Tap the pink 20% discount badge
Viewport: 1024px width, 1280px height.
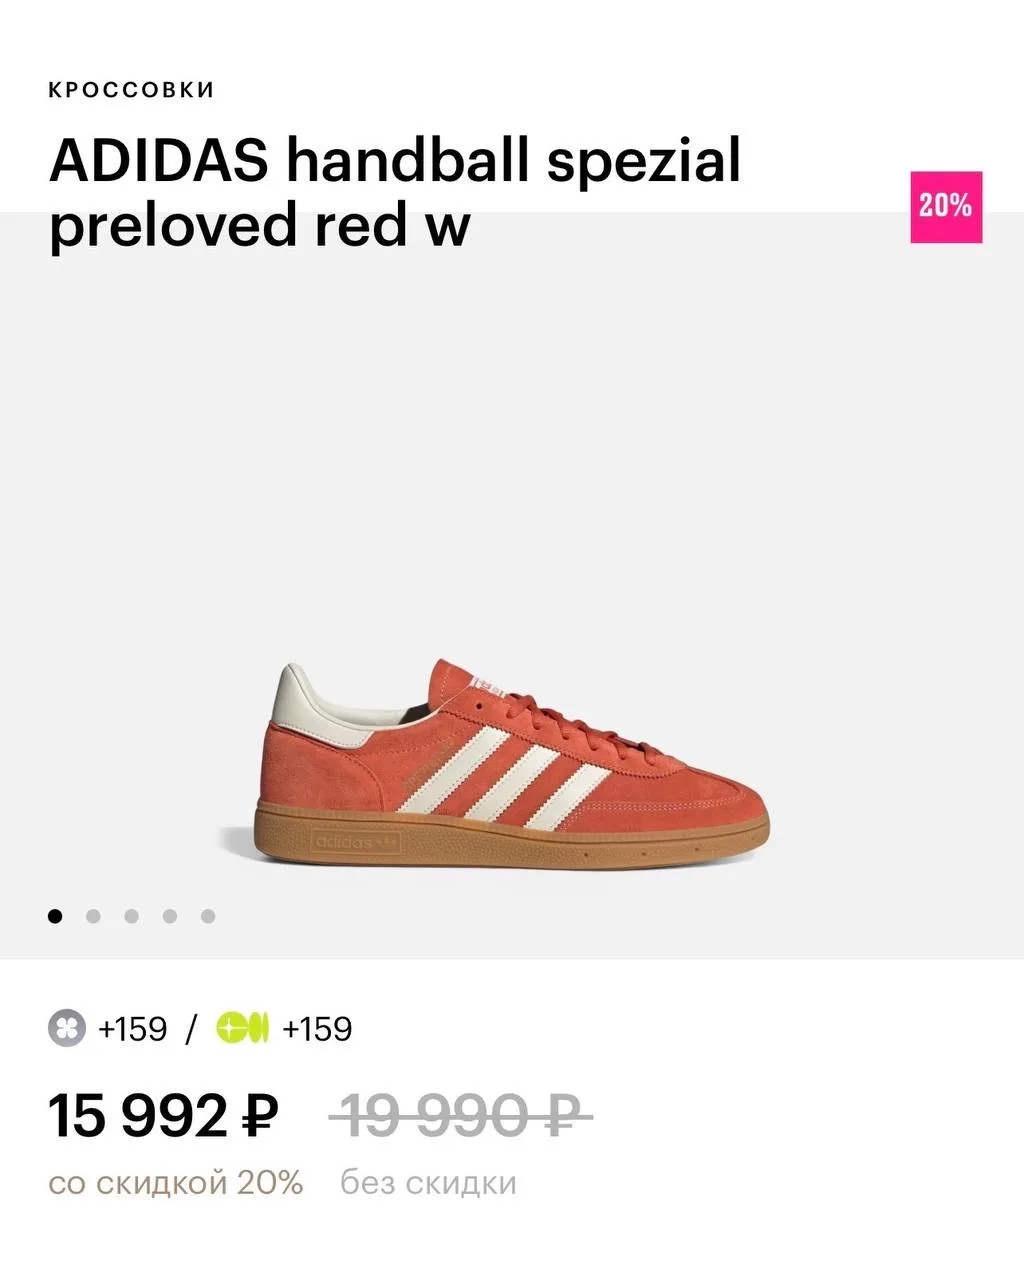point(946,207)
